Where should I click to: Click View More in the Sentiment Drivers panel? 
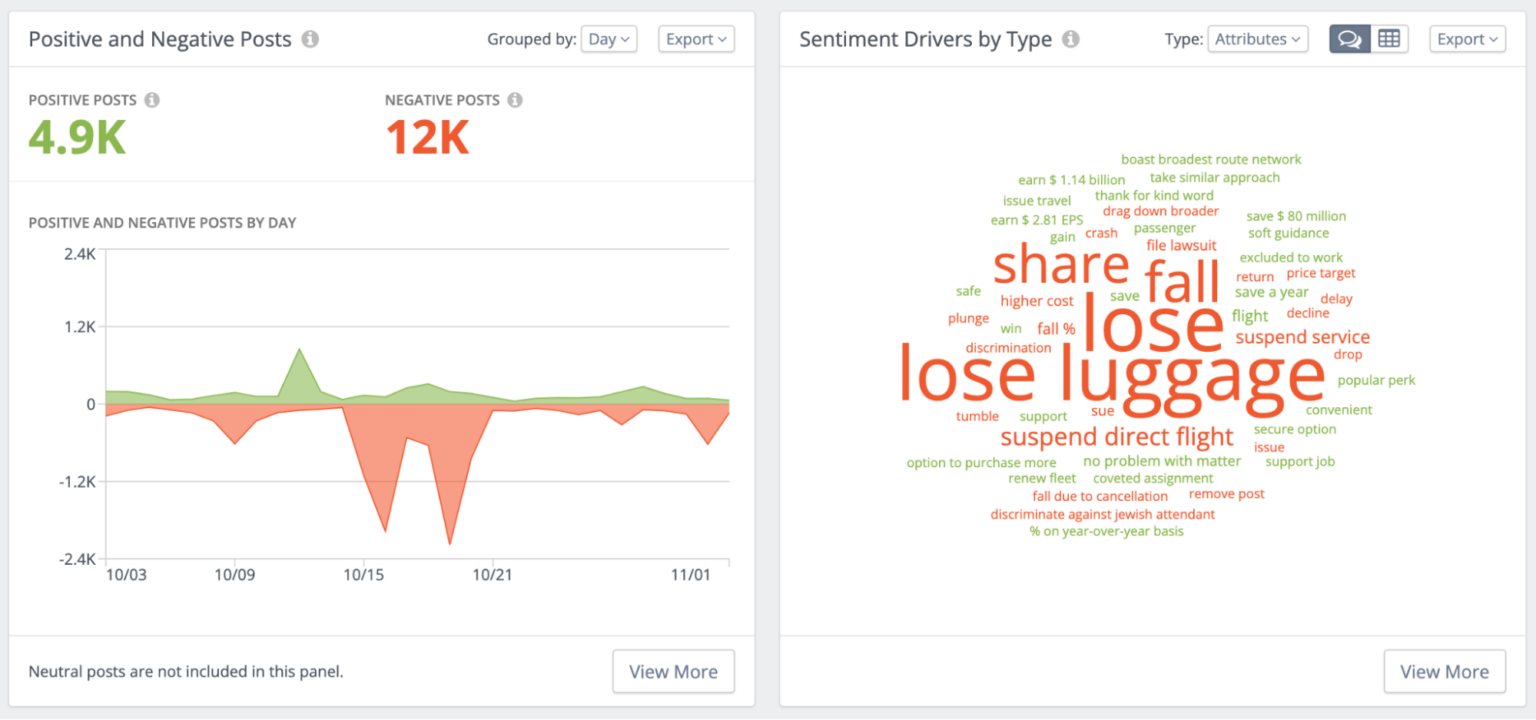point(1444,671)
